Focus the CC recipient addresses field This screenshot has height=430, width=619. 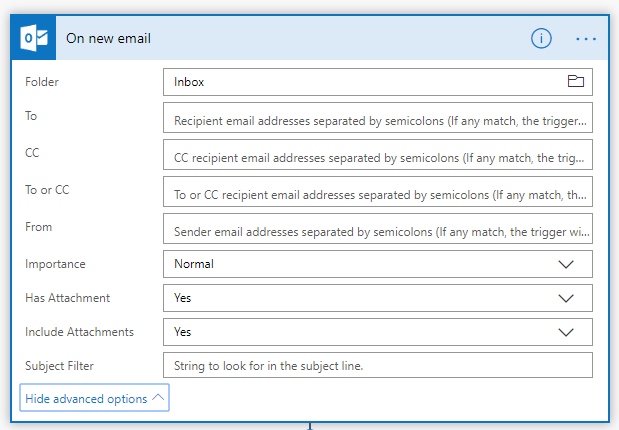[x=378, y=157]
